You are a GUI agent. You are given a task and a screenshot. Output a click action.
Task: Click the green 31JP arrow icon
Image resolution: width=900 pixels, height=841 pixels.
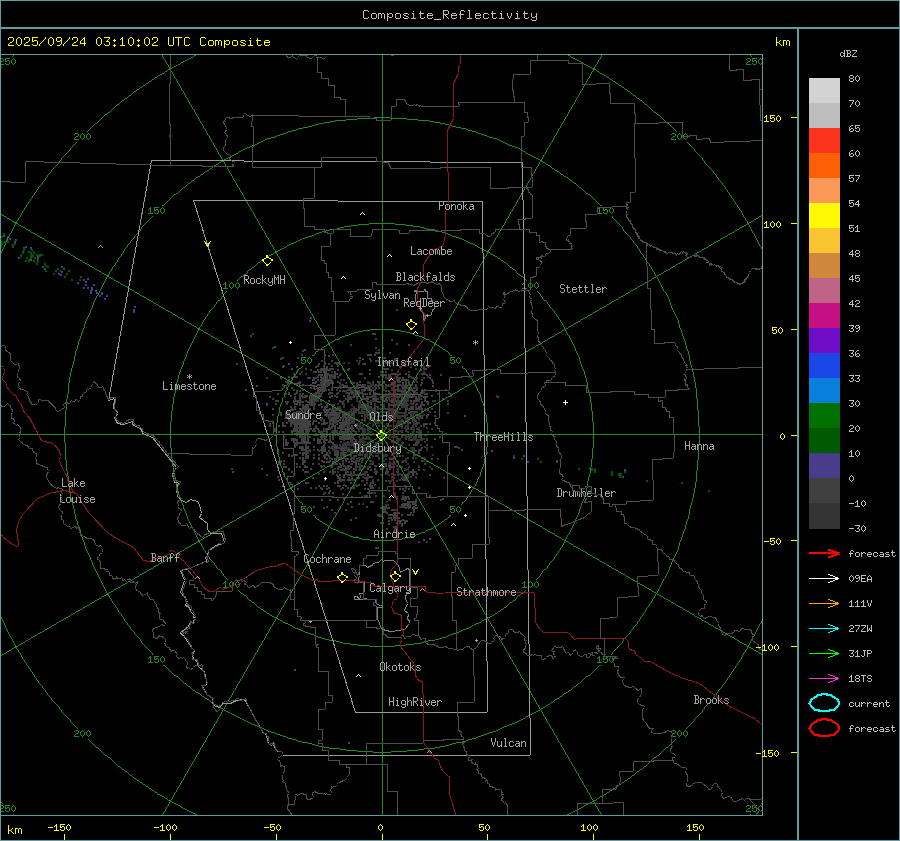(x=824, y=653)
